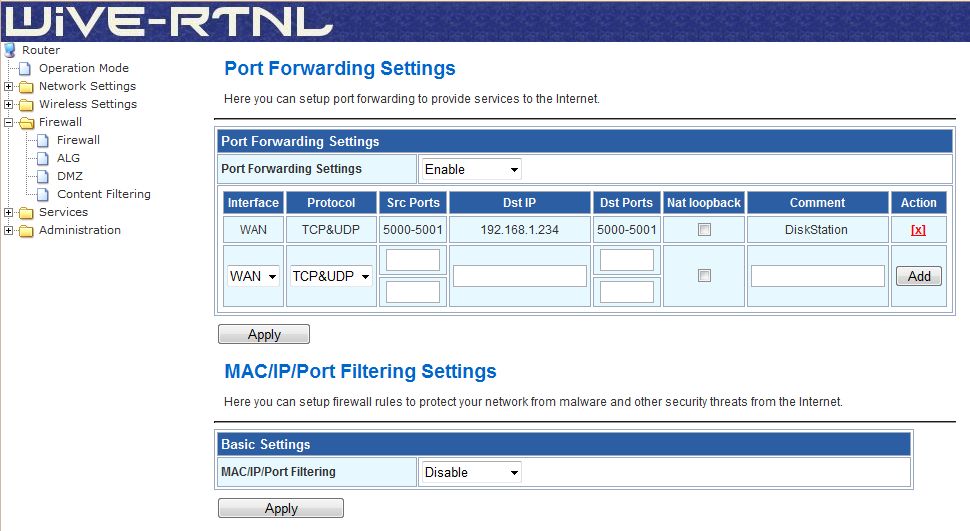Expand the Services tree node
Screen dimensions: 970x531
point(9,212)
